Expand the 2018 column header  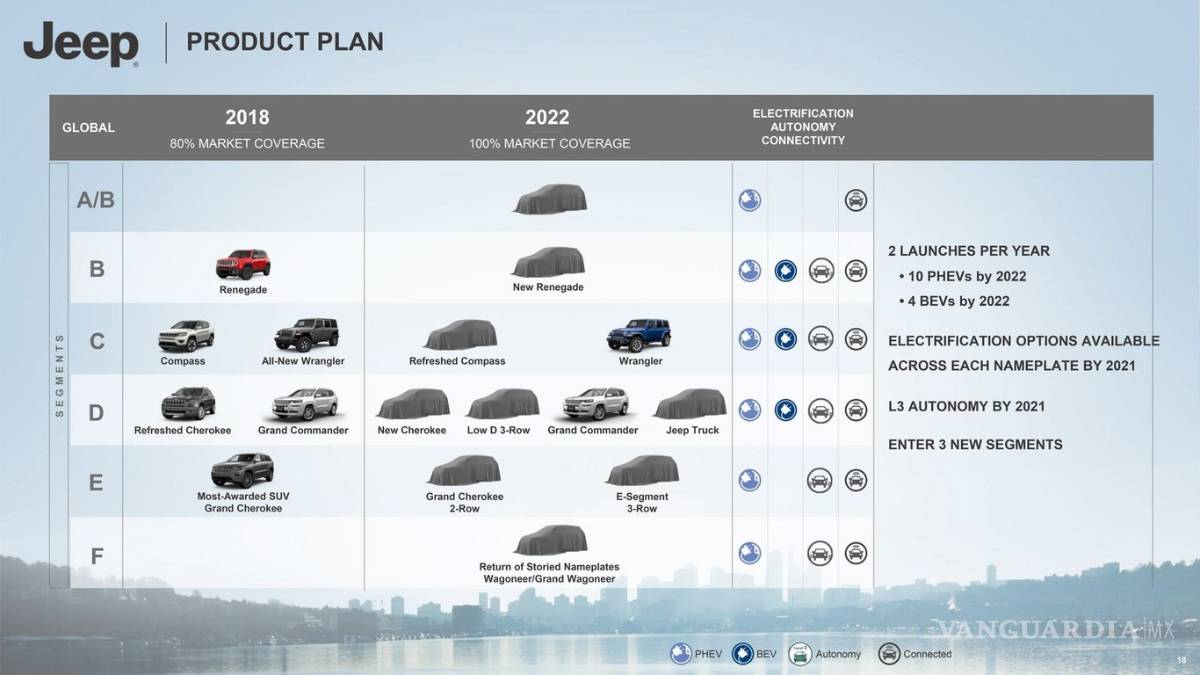click(x=247, y=117)
